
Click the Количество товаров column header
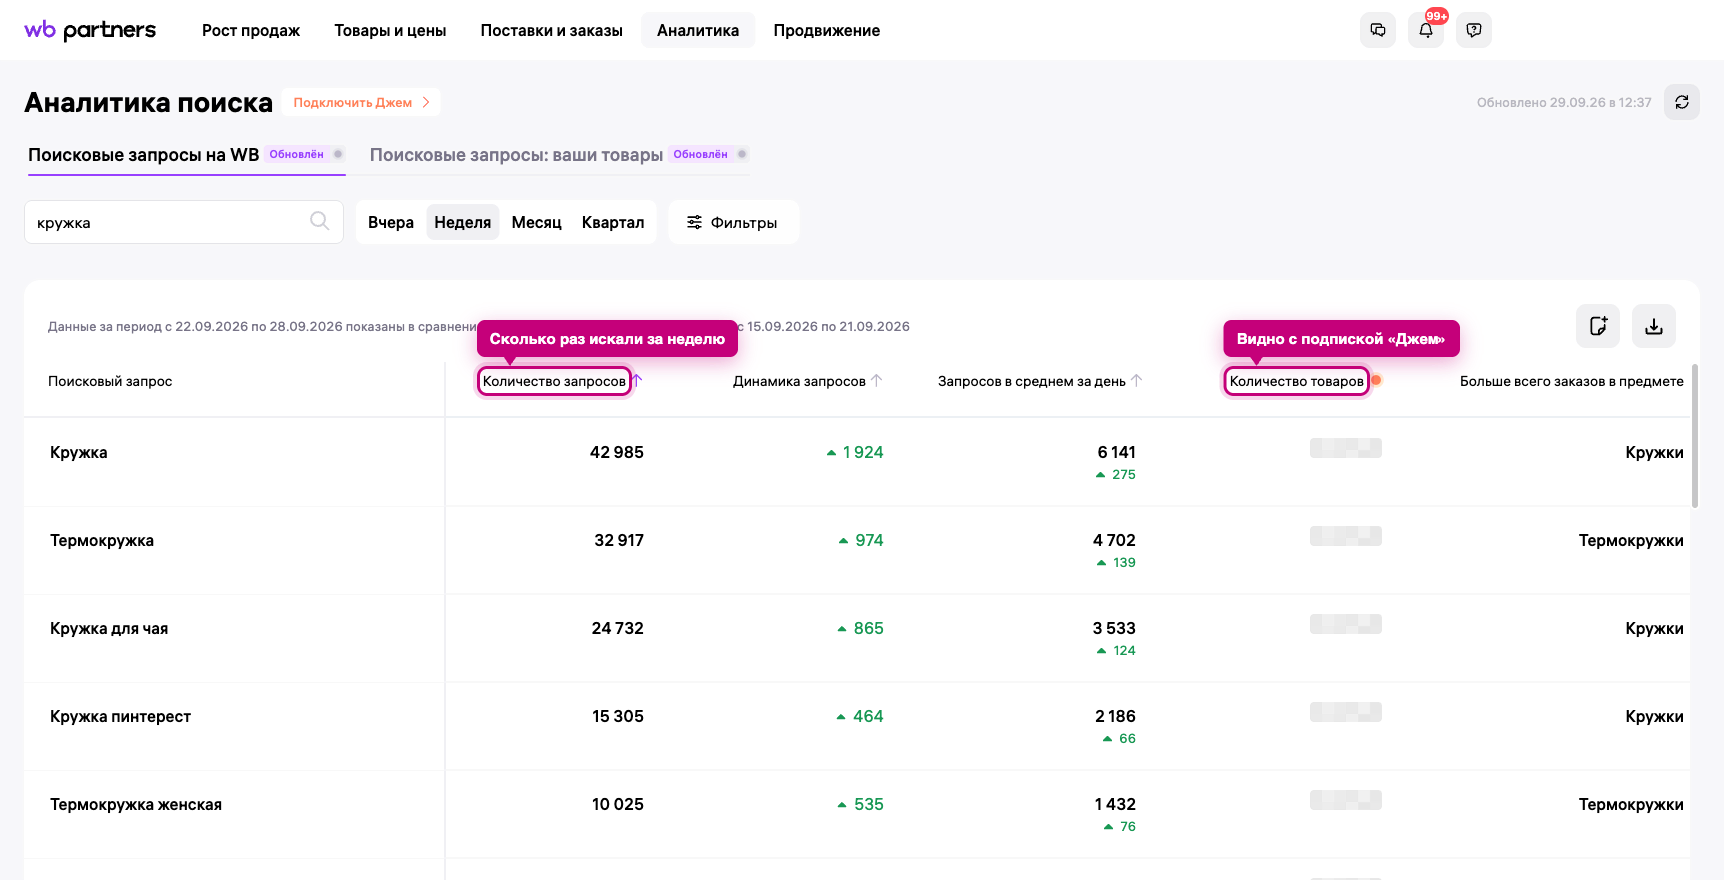point(1297,381)
